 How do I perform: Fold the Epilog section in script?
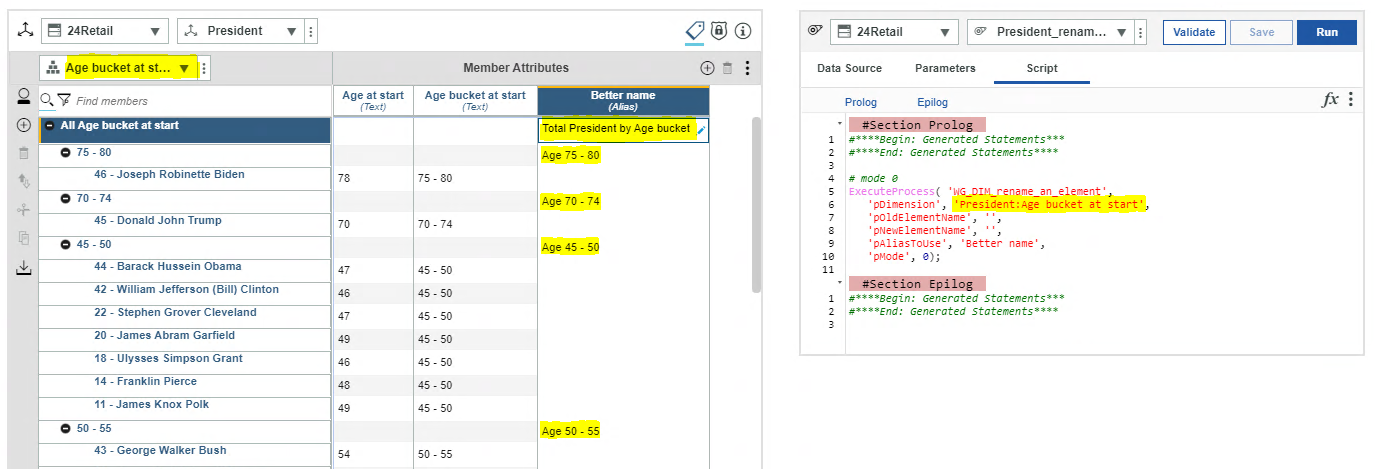coord(839,283)
